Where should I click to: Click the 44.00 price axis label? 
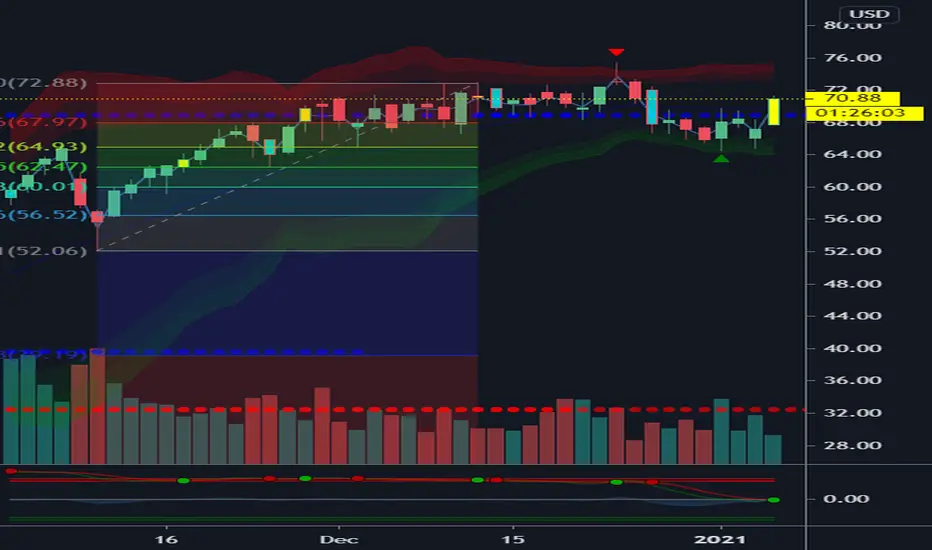852,316
